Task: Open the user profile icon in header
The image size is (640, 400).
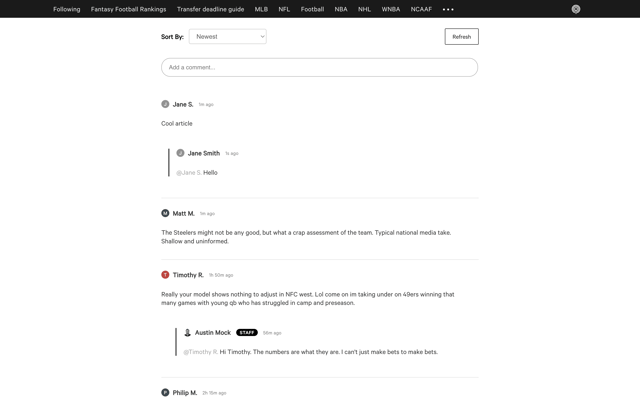Action: [x=576, y=9]
